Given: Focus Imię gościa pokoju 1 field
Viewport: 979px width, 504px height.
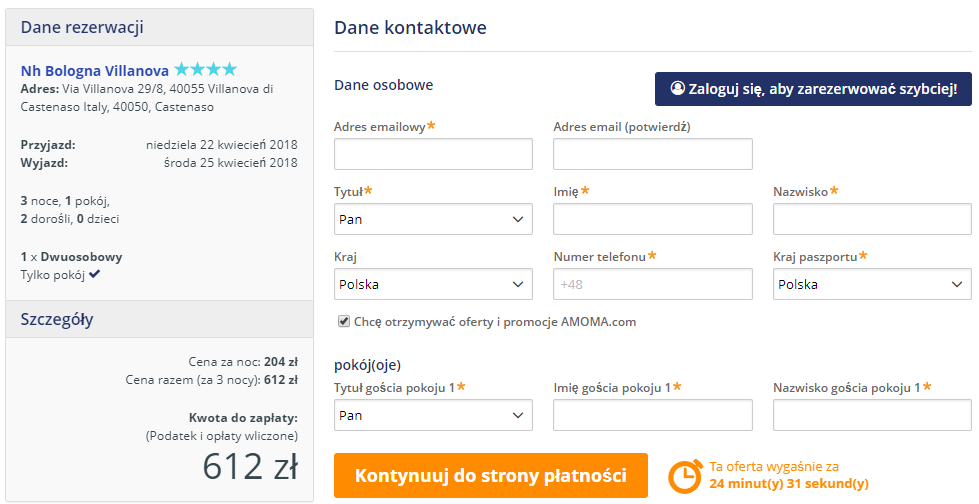Looking at the screenshot, I should pyautogui.click(x=652, y=415).
